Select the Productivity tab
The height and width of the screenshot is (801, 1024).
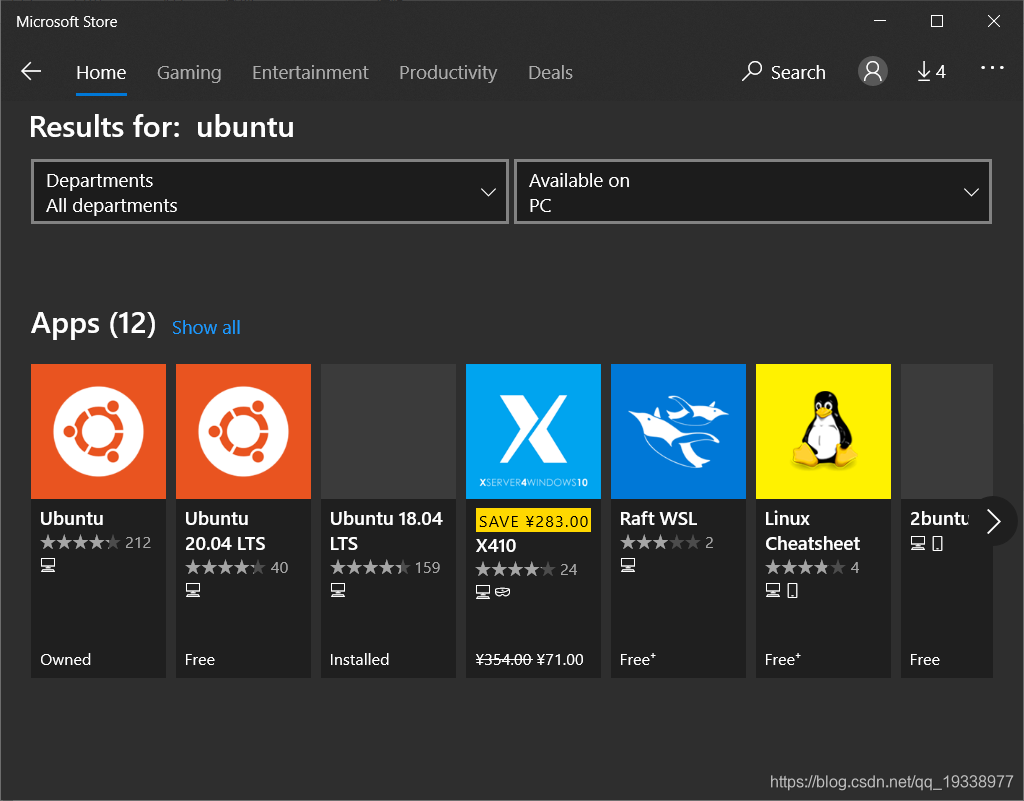447,72
